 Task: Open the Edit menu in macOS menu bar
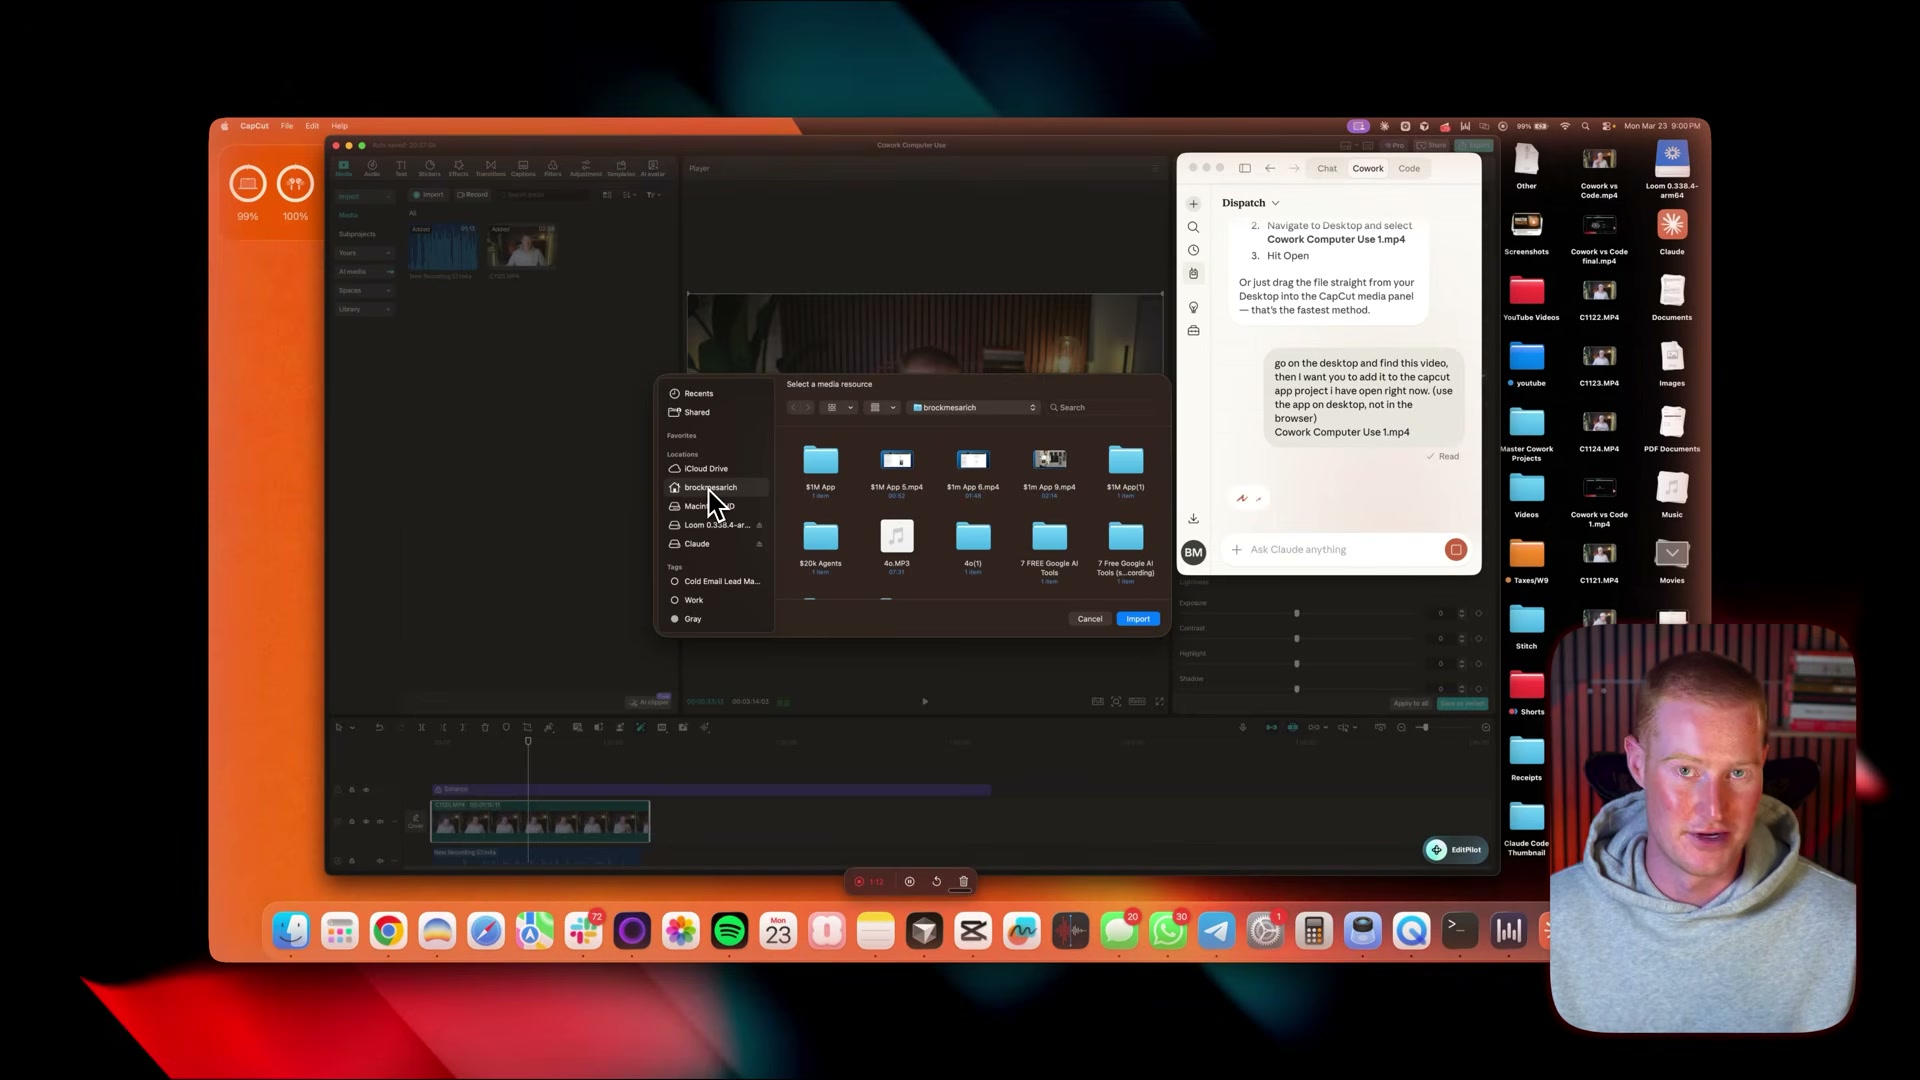point(312,126)
